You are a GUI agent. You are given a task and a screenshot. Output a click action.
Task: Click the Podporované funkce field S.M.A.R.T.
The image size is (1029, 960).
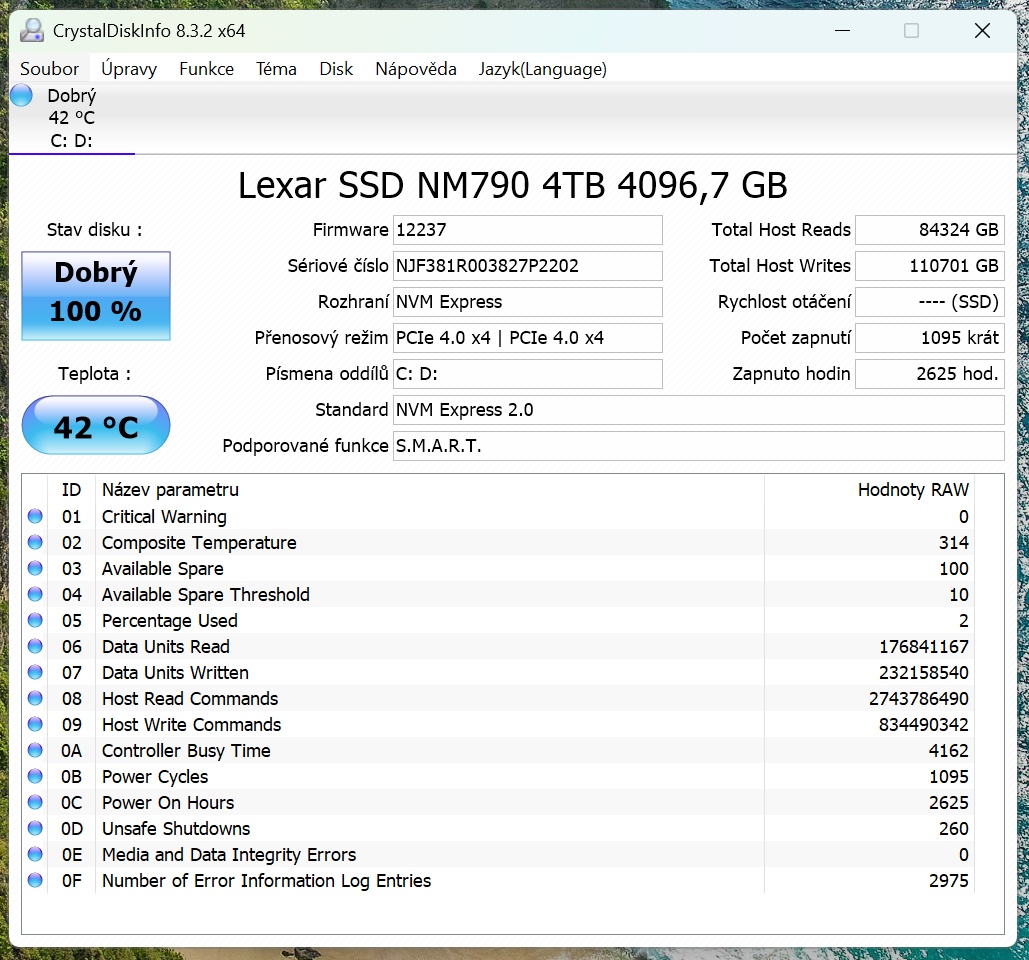(x=698, y=446)
